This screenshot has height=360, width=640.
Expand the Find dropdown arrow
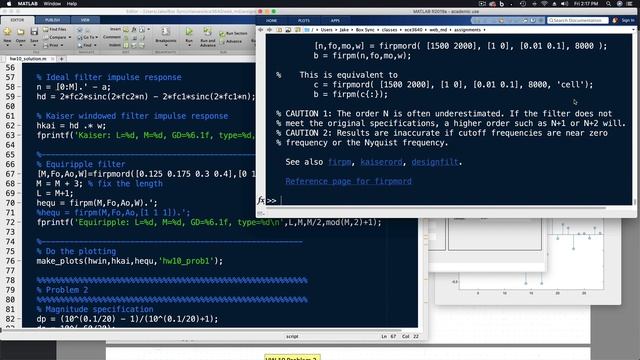tap(95, 45)
